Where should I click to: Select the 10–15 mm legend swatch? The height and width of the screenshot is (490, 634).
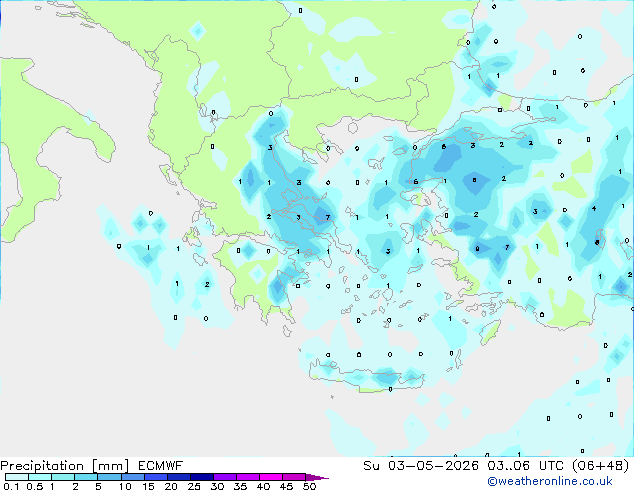click(132, 477)
